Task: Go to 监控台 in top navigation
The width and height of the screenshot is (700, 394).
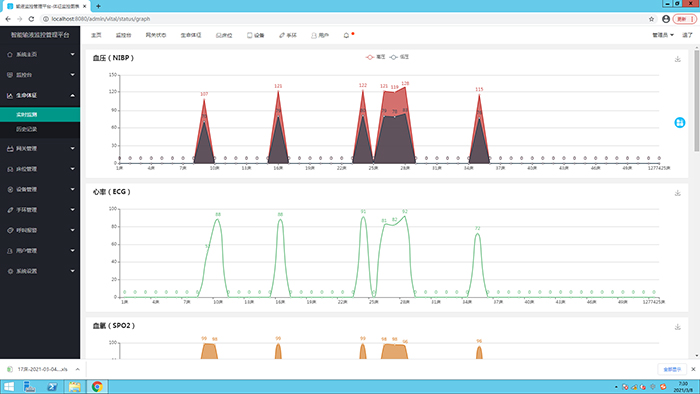Action: tap(123, 35)
